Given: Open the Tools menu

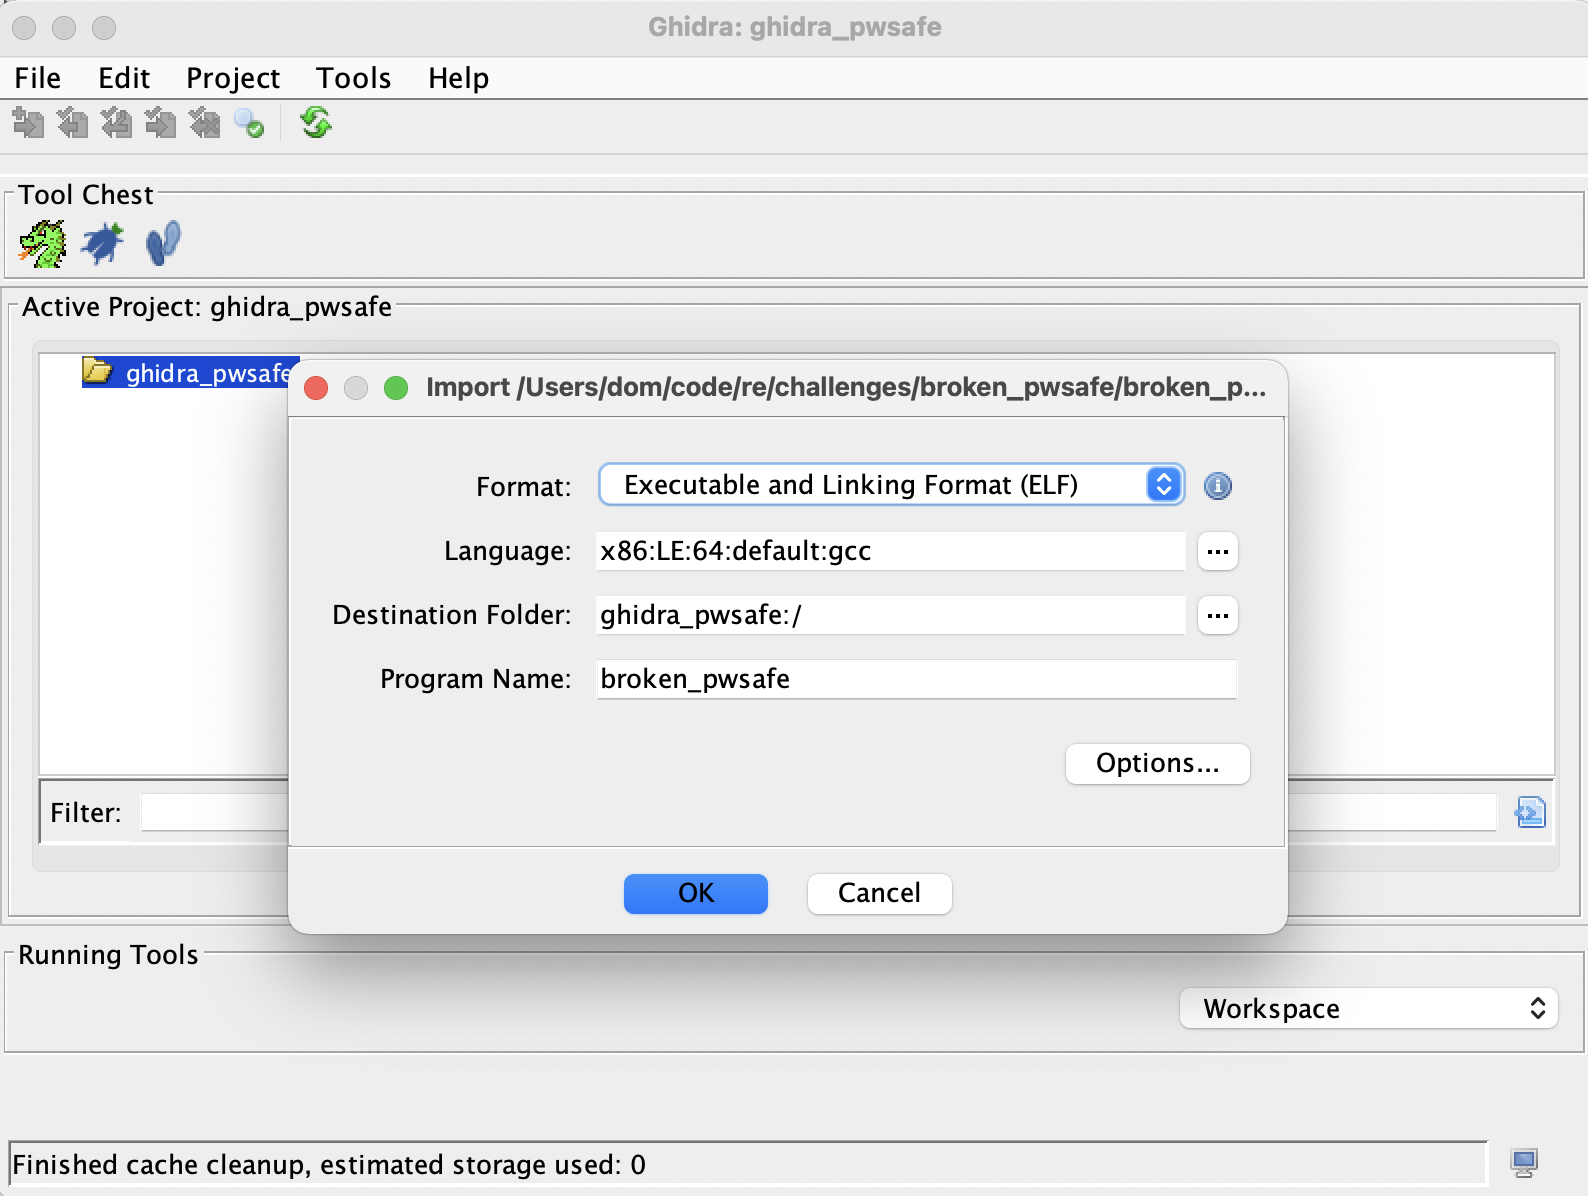Looking at the screenshot, I should pos(353,78).
